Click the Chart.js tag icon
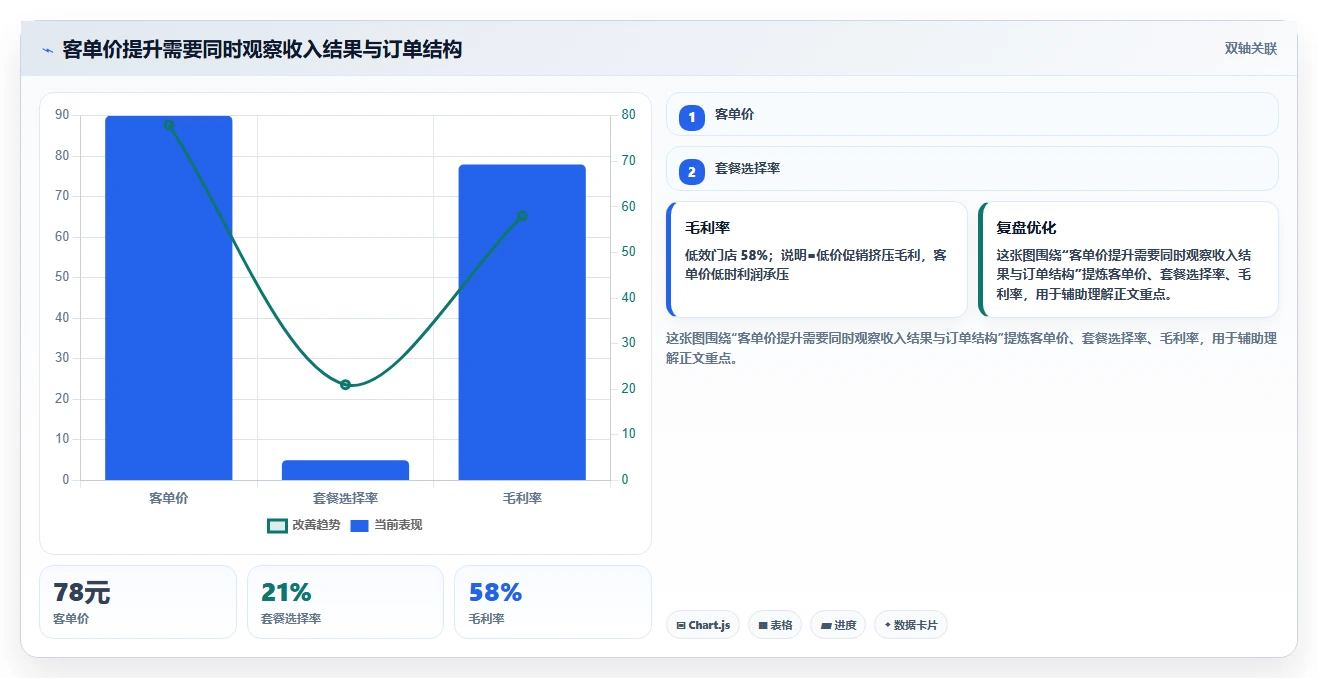This screenshot has height=678, width=1318. 681,626
